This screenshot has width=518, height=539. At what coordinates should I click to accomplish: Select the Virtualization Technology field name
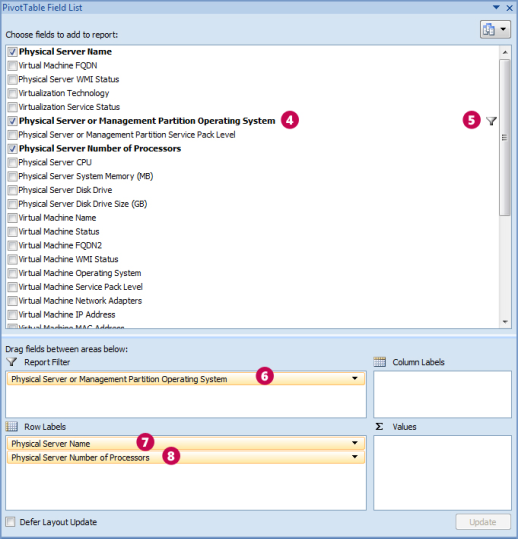pos(64,93)
